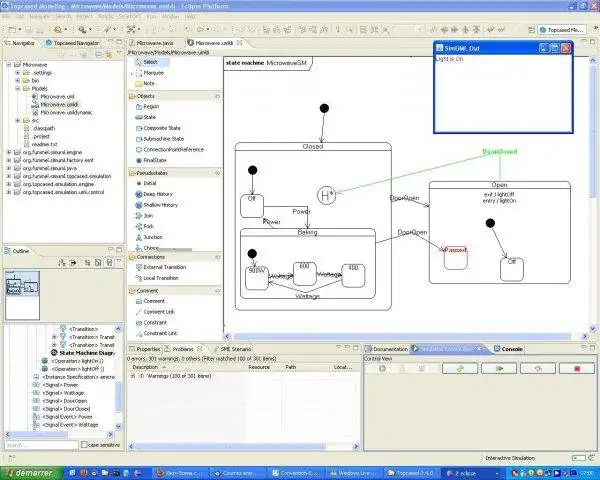Open Microwave.umldynamic file in Navigator

64,112
